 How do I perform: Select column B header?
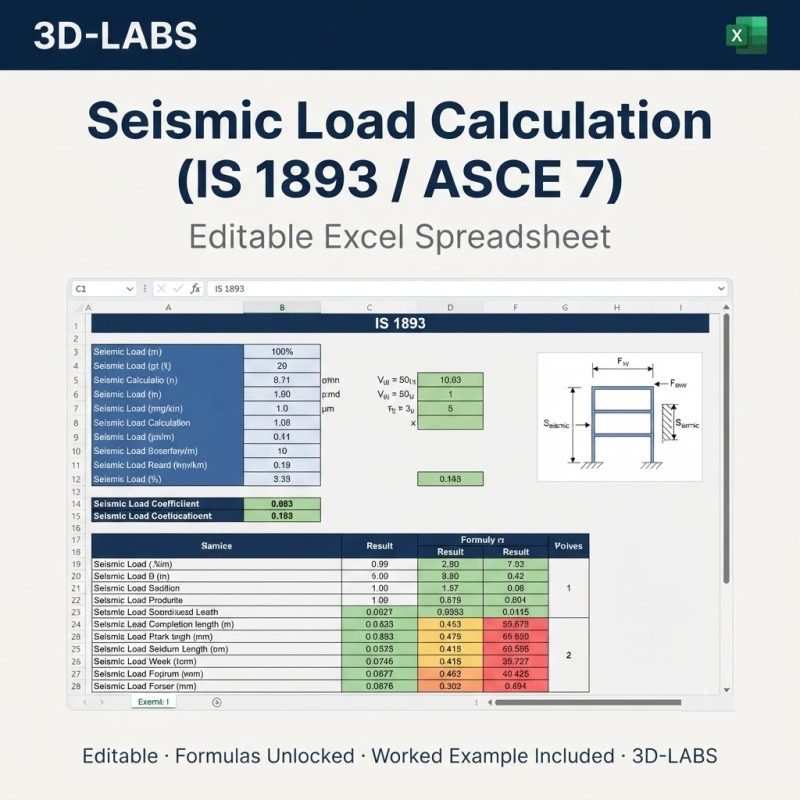coord(282,308)
